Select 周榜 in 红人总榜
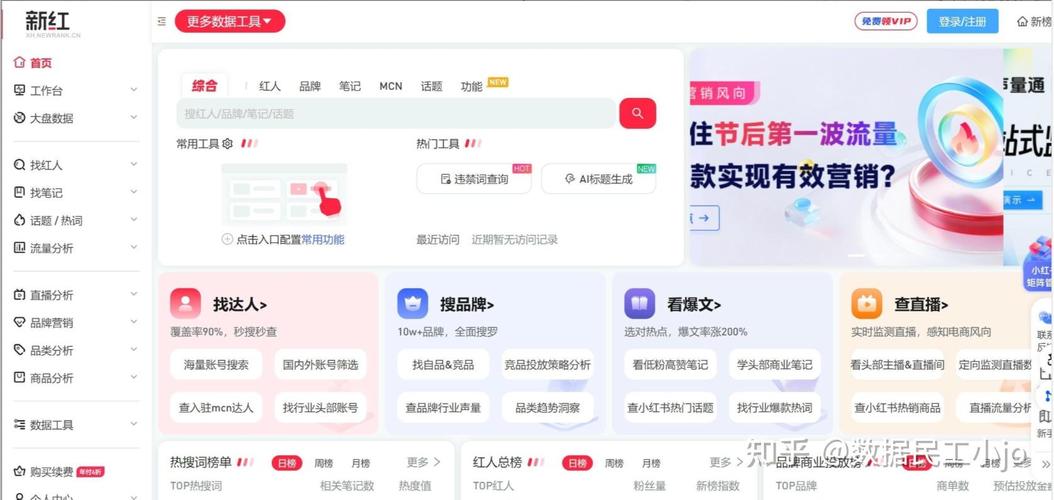This screenshot has height=500, width=1054. (614, 463)
